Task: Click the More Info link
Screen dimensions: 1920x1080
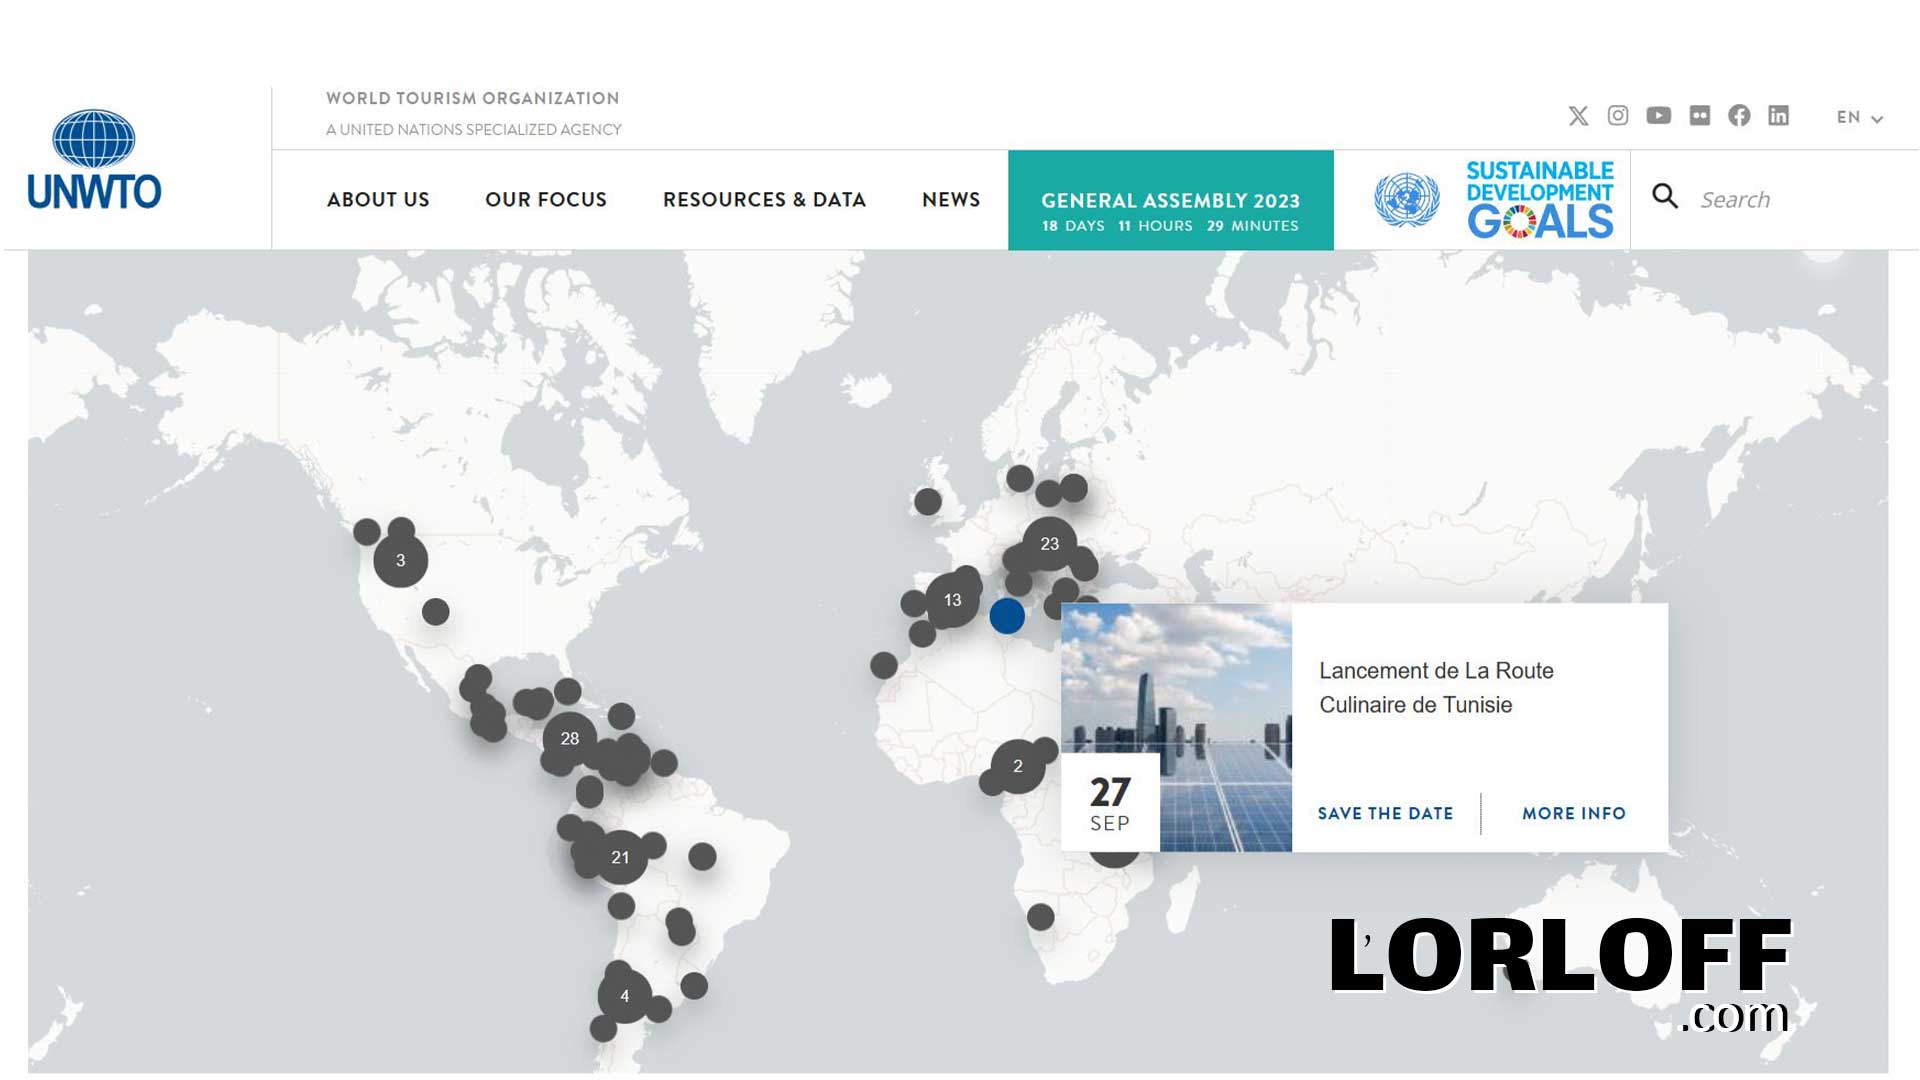Action: point(1574,814)
